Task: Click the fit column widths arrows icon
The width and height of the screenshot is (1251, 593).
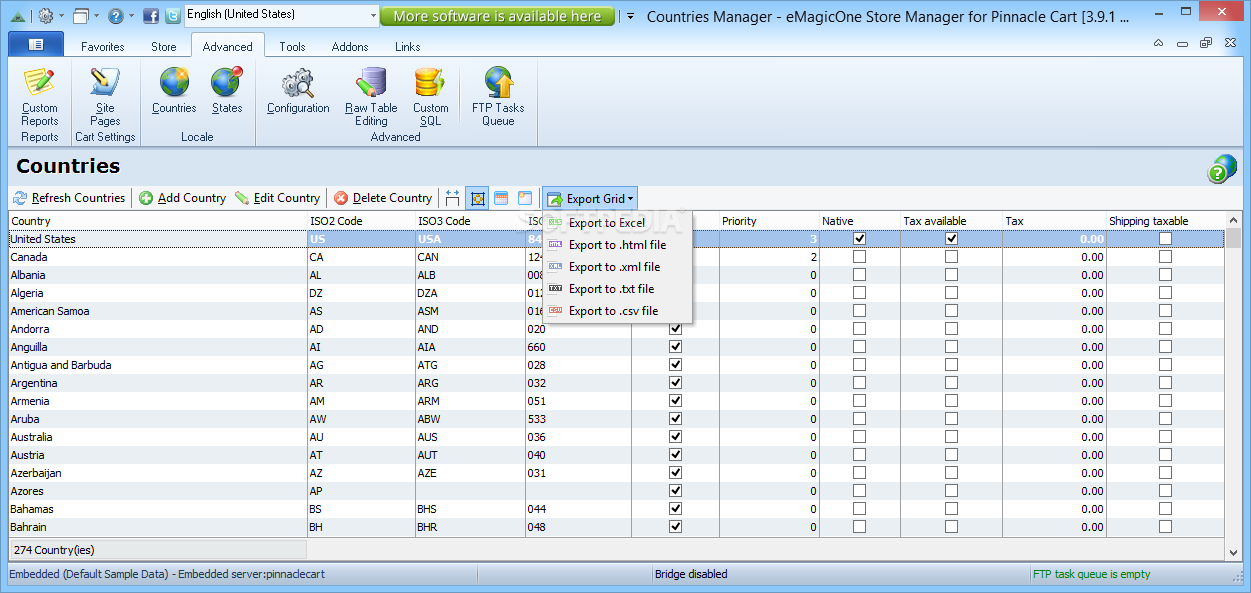Action: pyautogui.click(x=453, y=198)
